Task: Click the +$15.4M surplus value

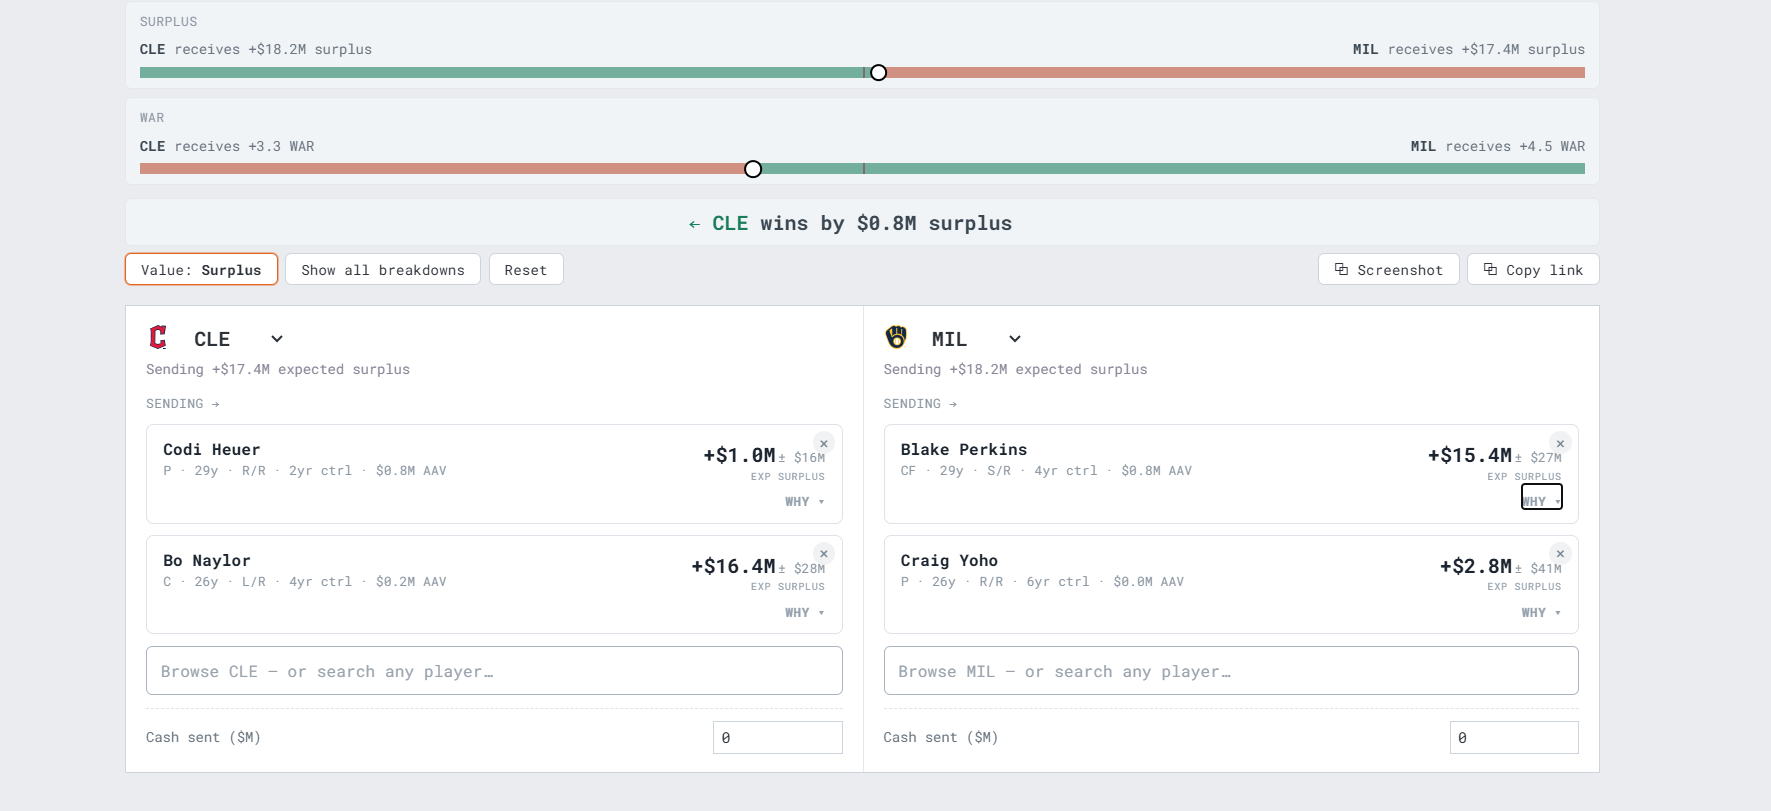Action: 1470,456
